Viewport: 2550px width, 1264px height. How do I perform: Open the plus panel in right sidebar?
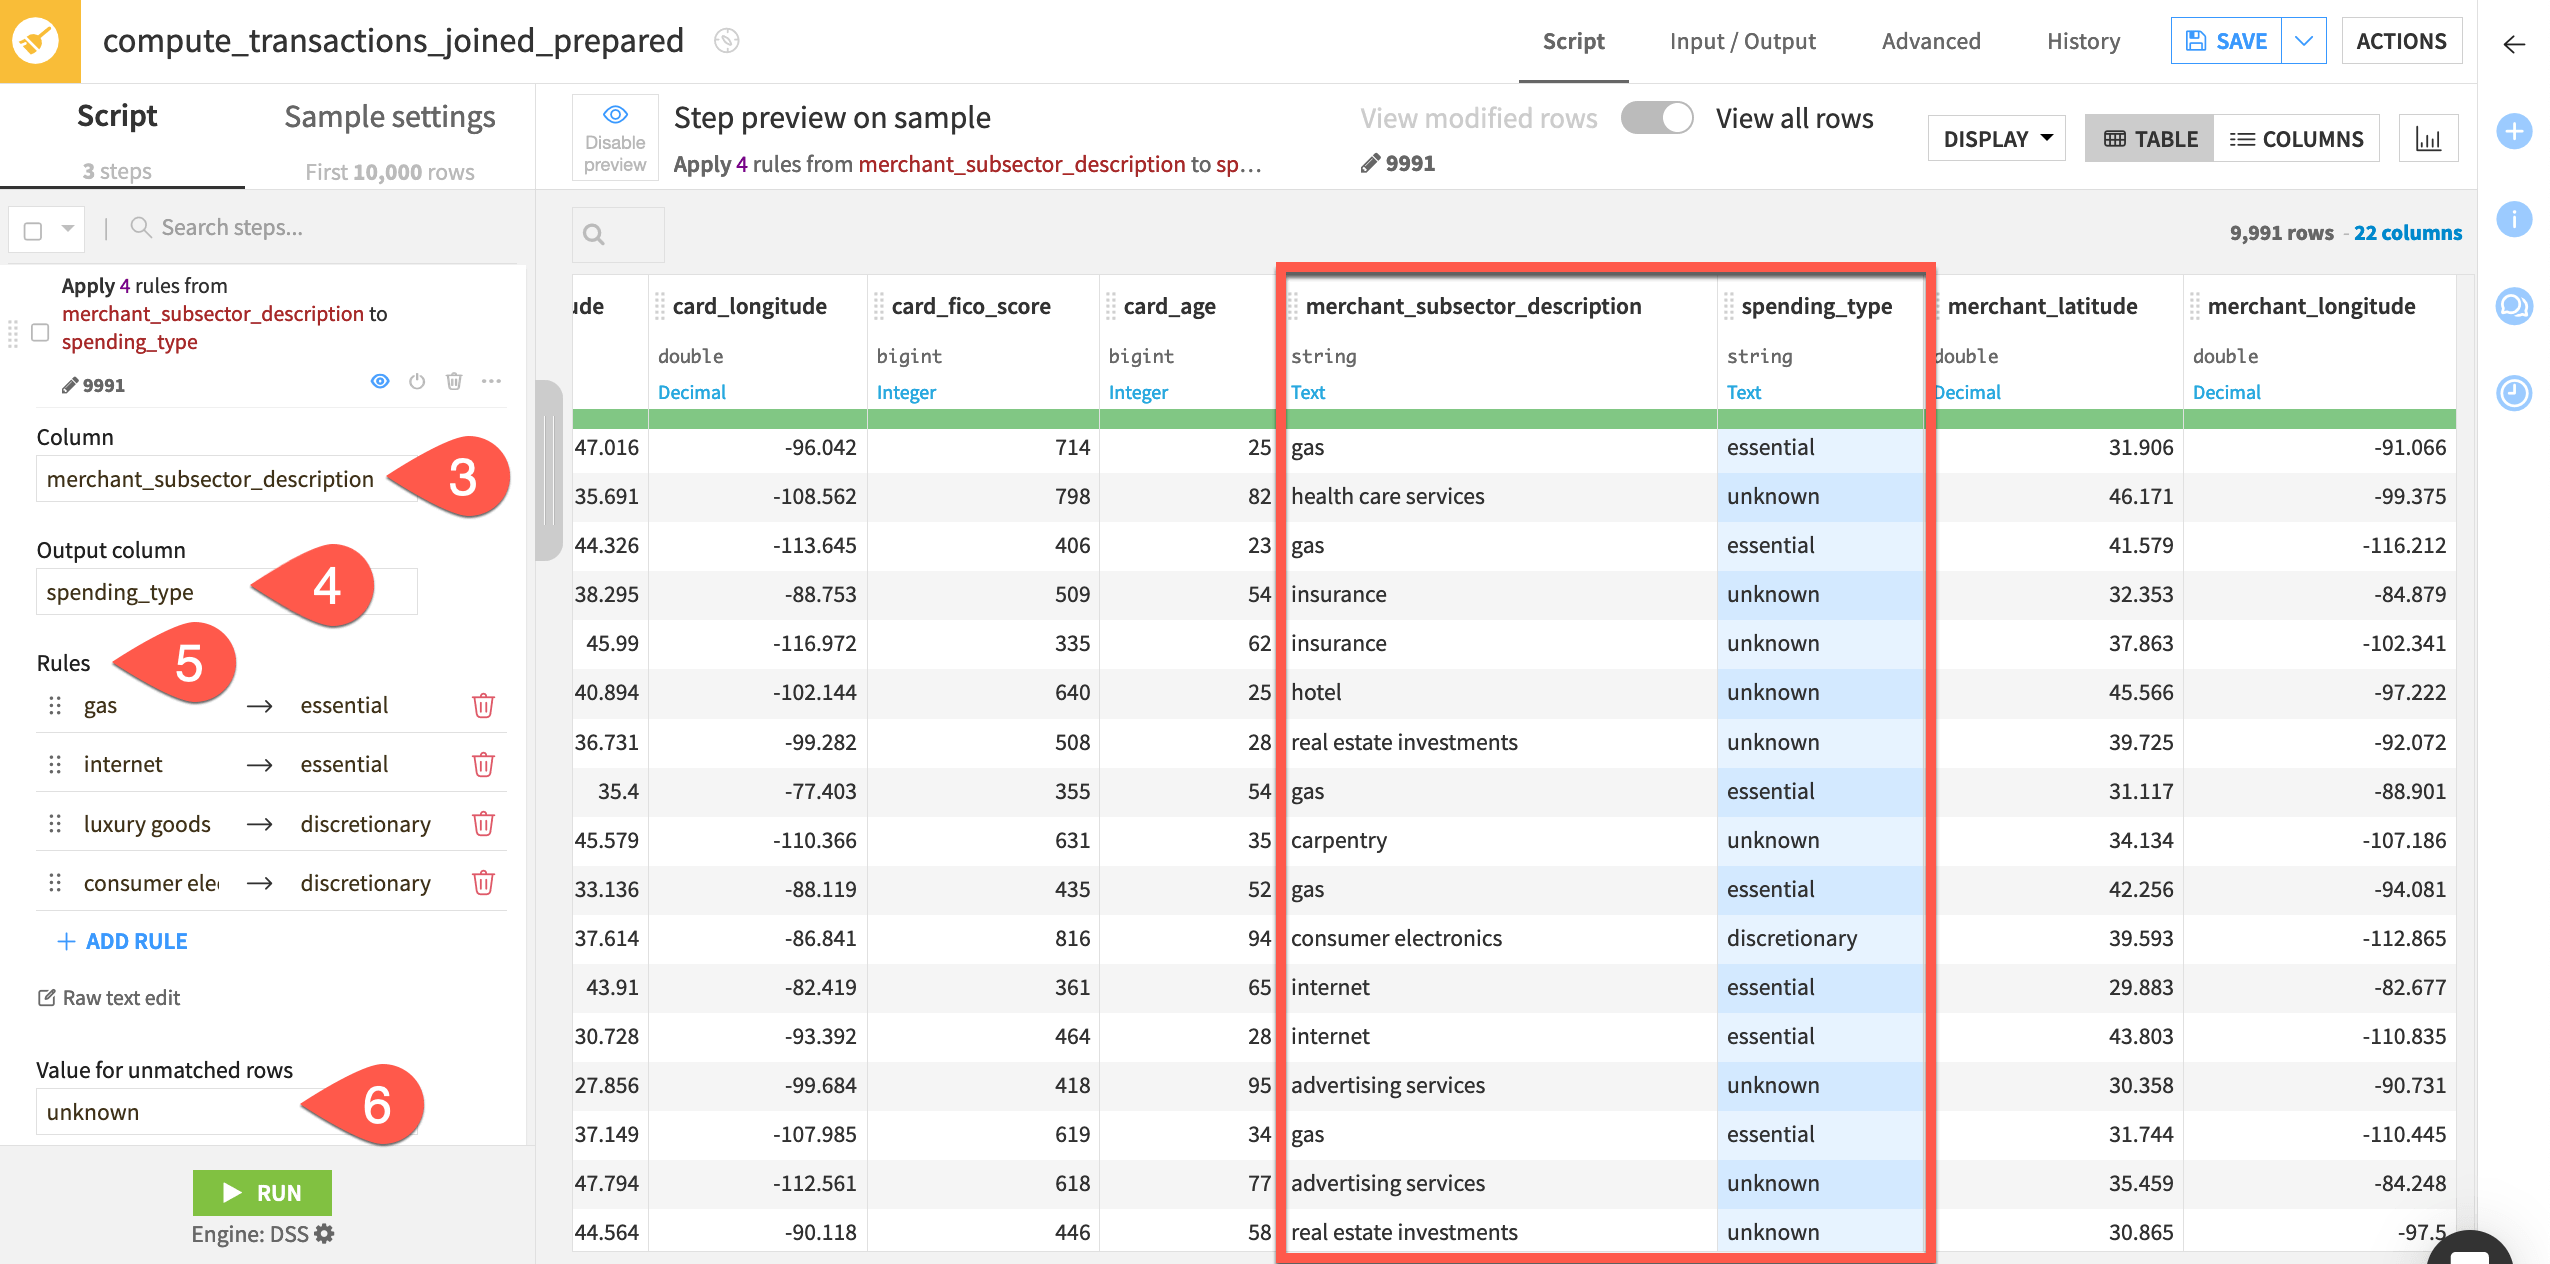(2514, 131)
